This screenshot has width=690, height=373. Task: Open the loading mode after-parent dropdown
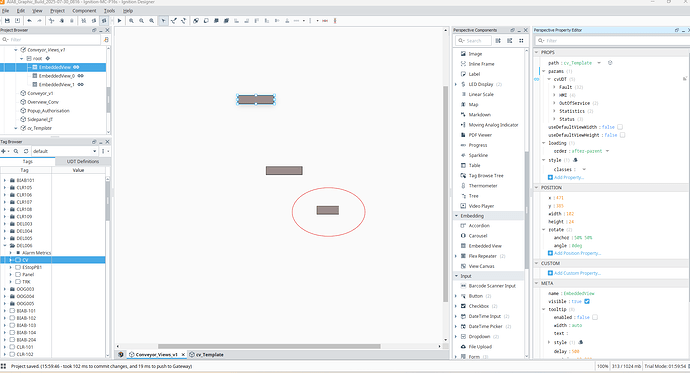pyautogui.click(x=607, y=151)
